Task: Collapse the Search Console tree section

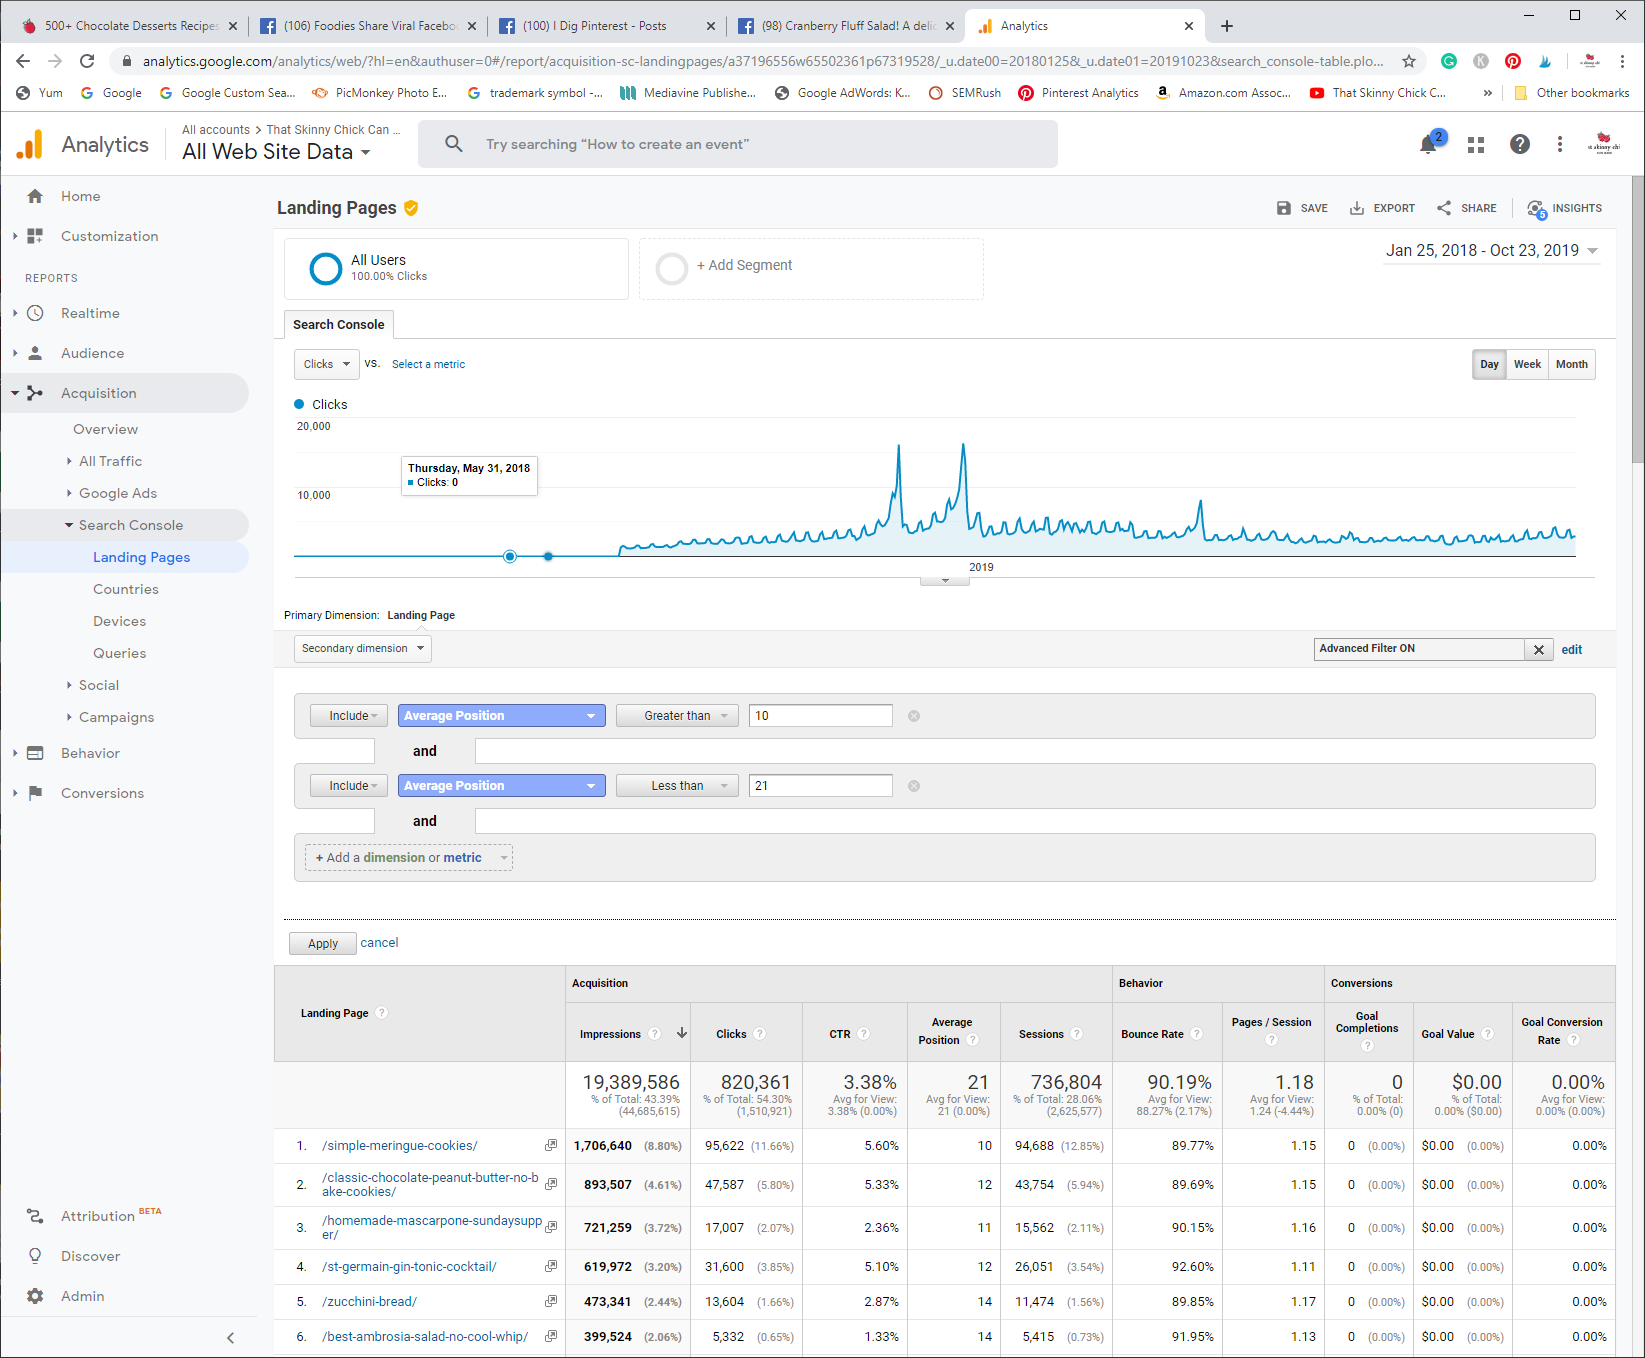Action: (69, 525)
